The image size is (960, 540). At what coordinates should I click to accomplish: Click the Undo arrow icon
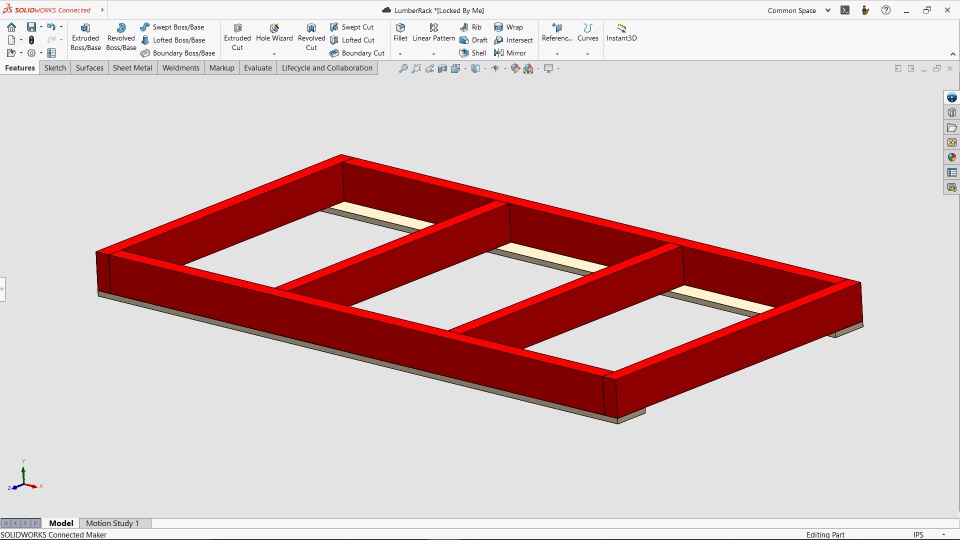pos(51,27)
